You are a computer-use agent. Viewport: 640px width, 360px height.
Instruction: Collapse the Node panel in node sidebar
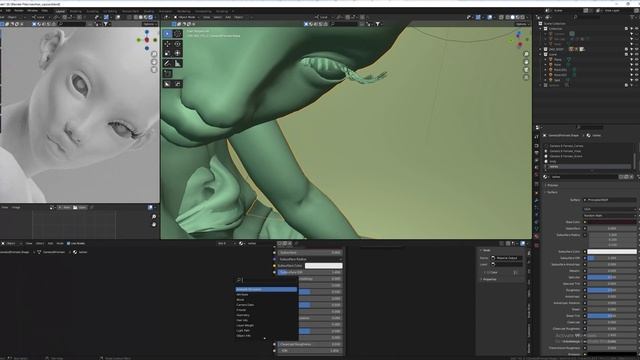point(486,250)
